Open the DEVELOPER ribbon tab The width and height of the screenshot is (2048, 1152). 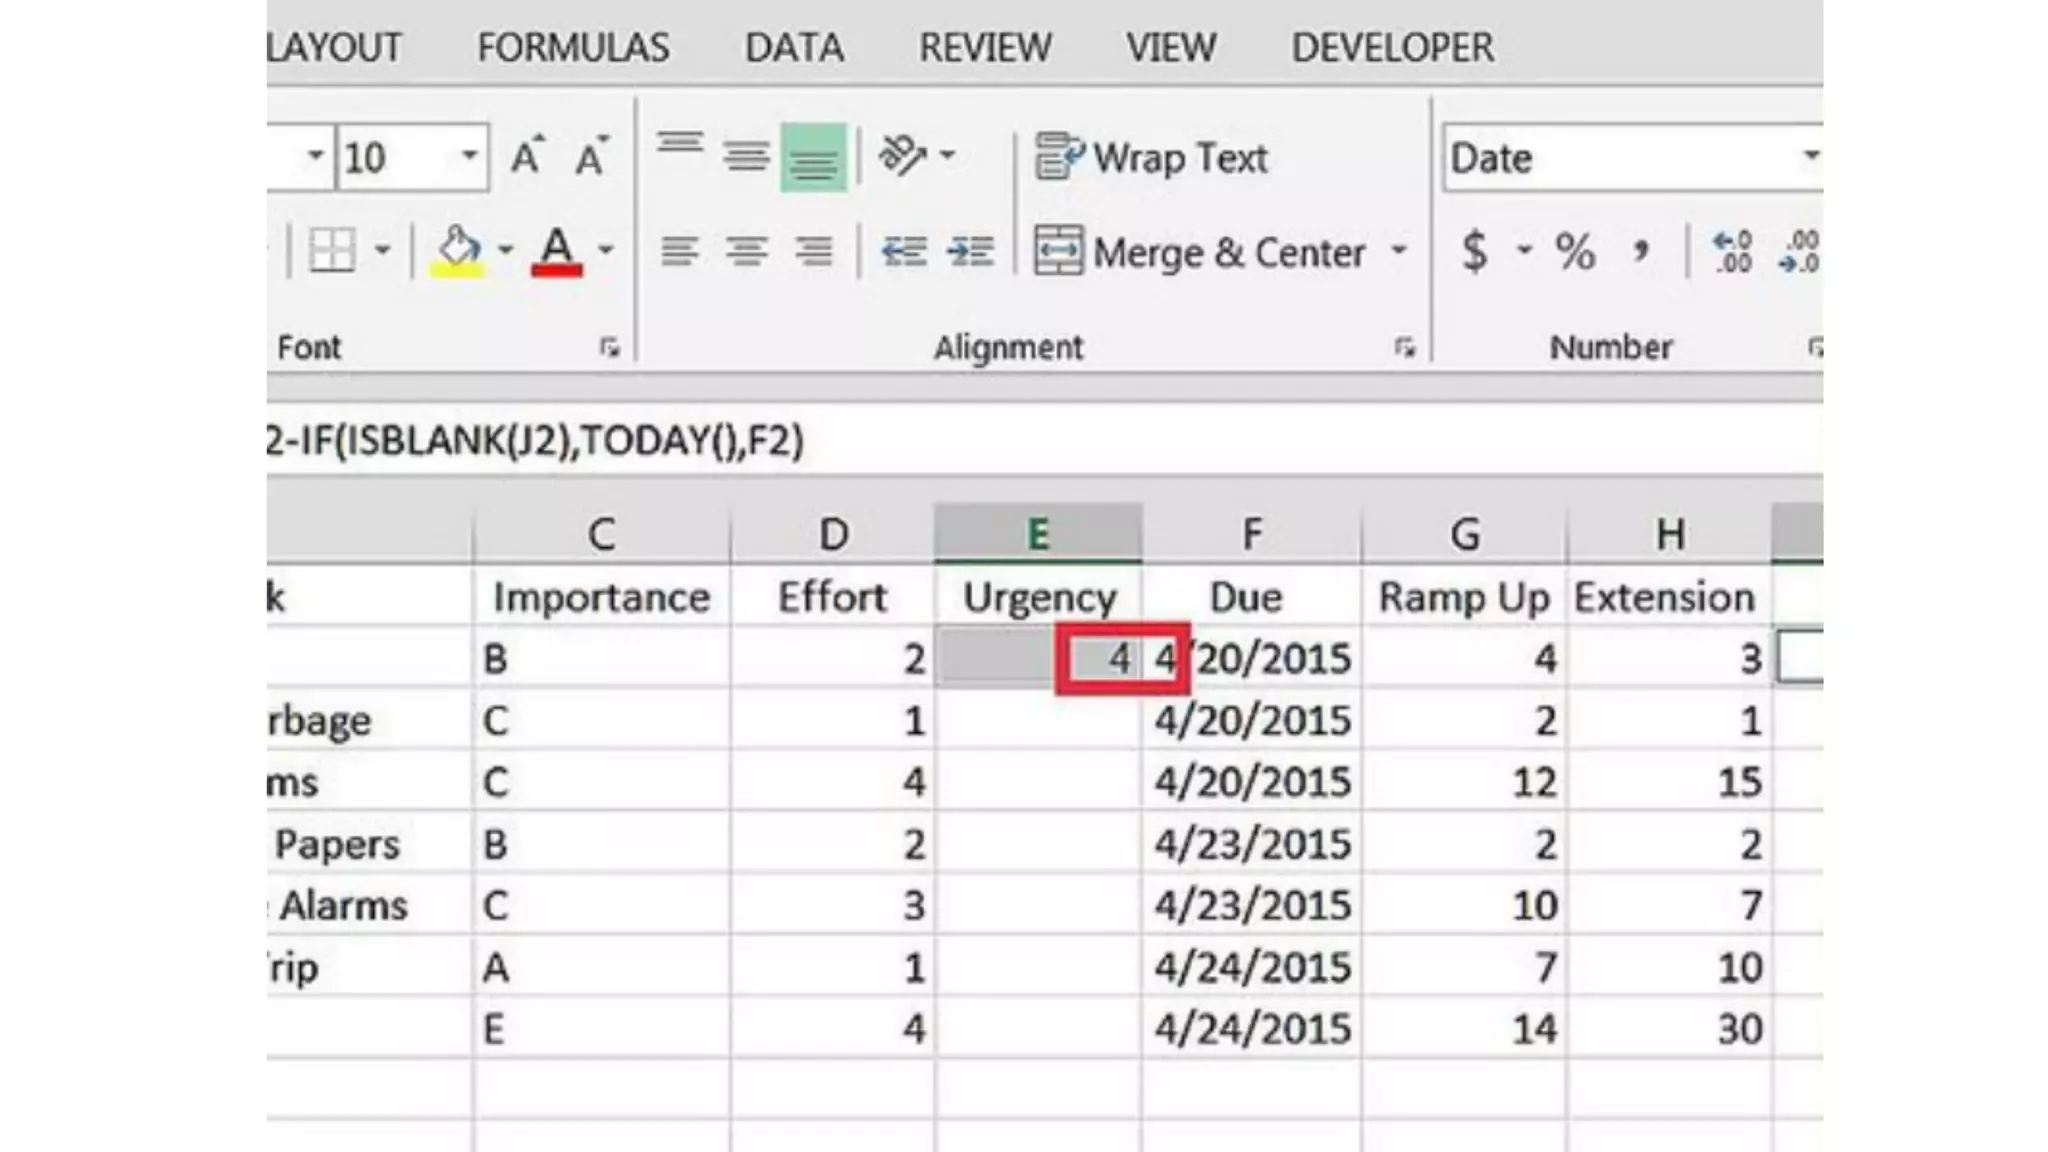point(1392,48)
